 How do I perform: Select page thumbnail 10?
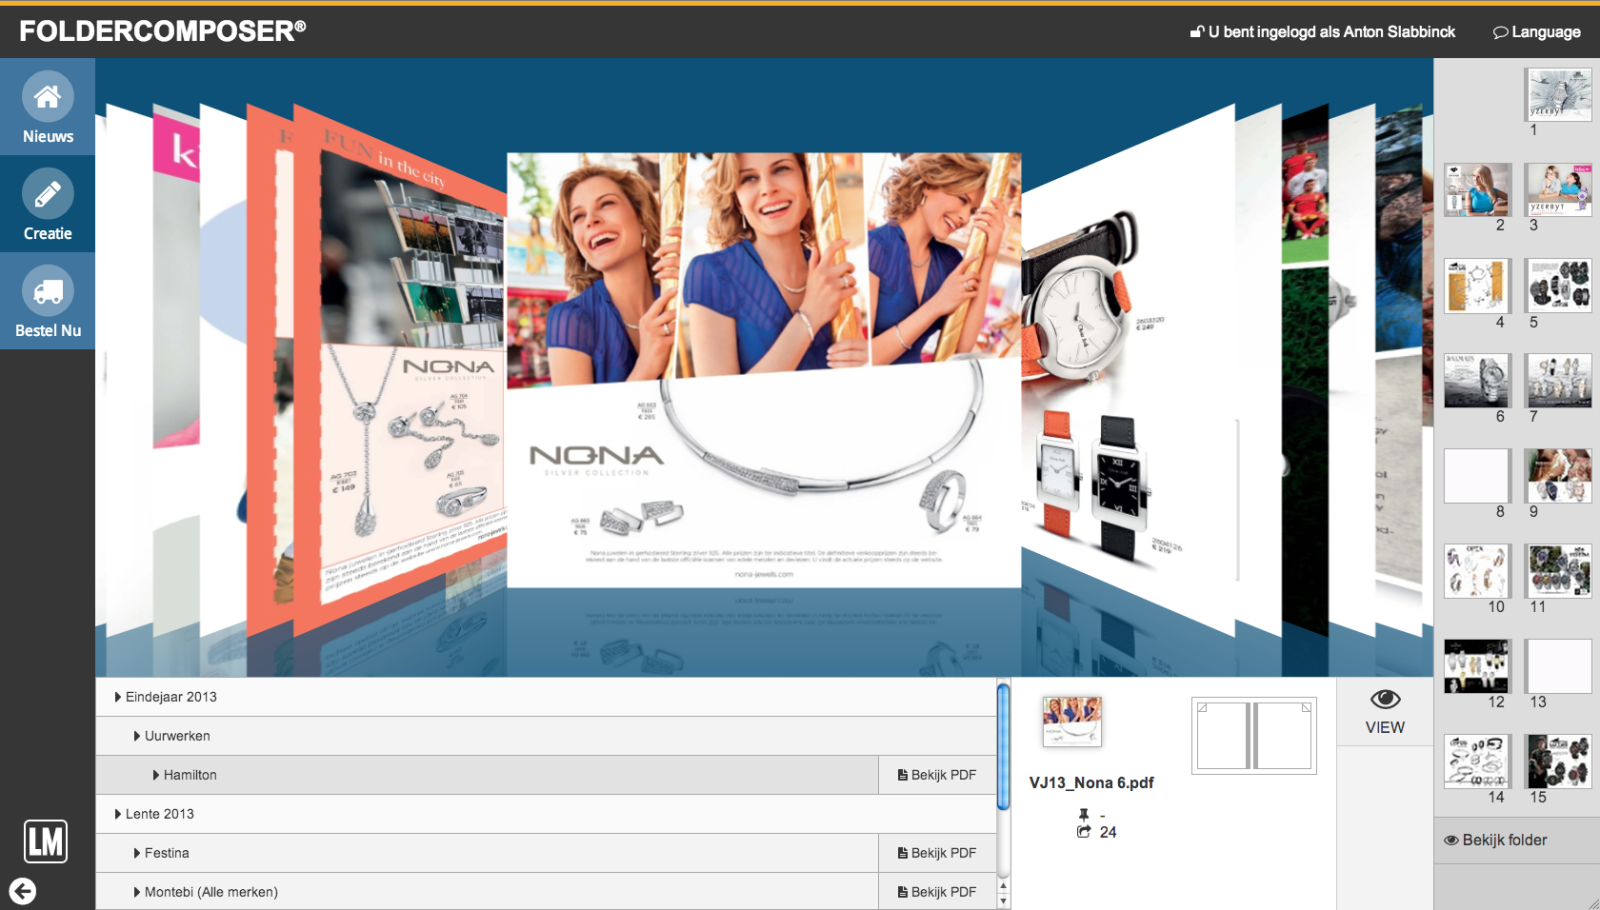point(1477,571)
